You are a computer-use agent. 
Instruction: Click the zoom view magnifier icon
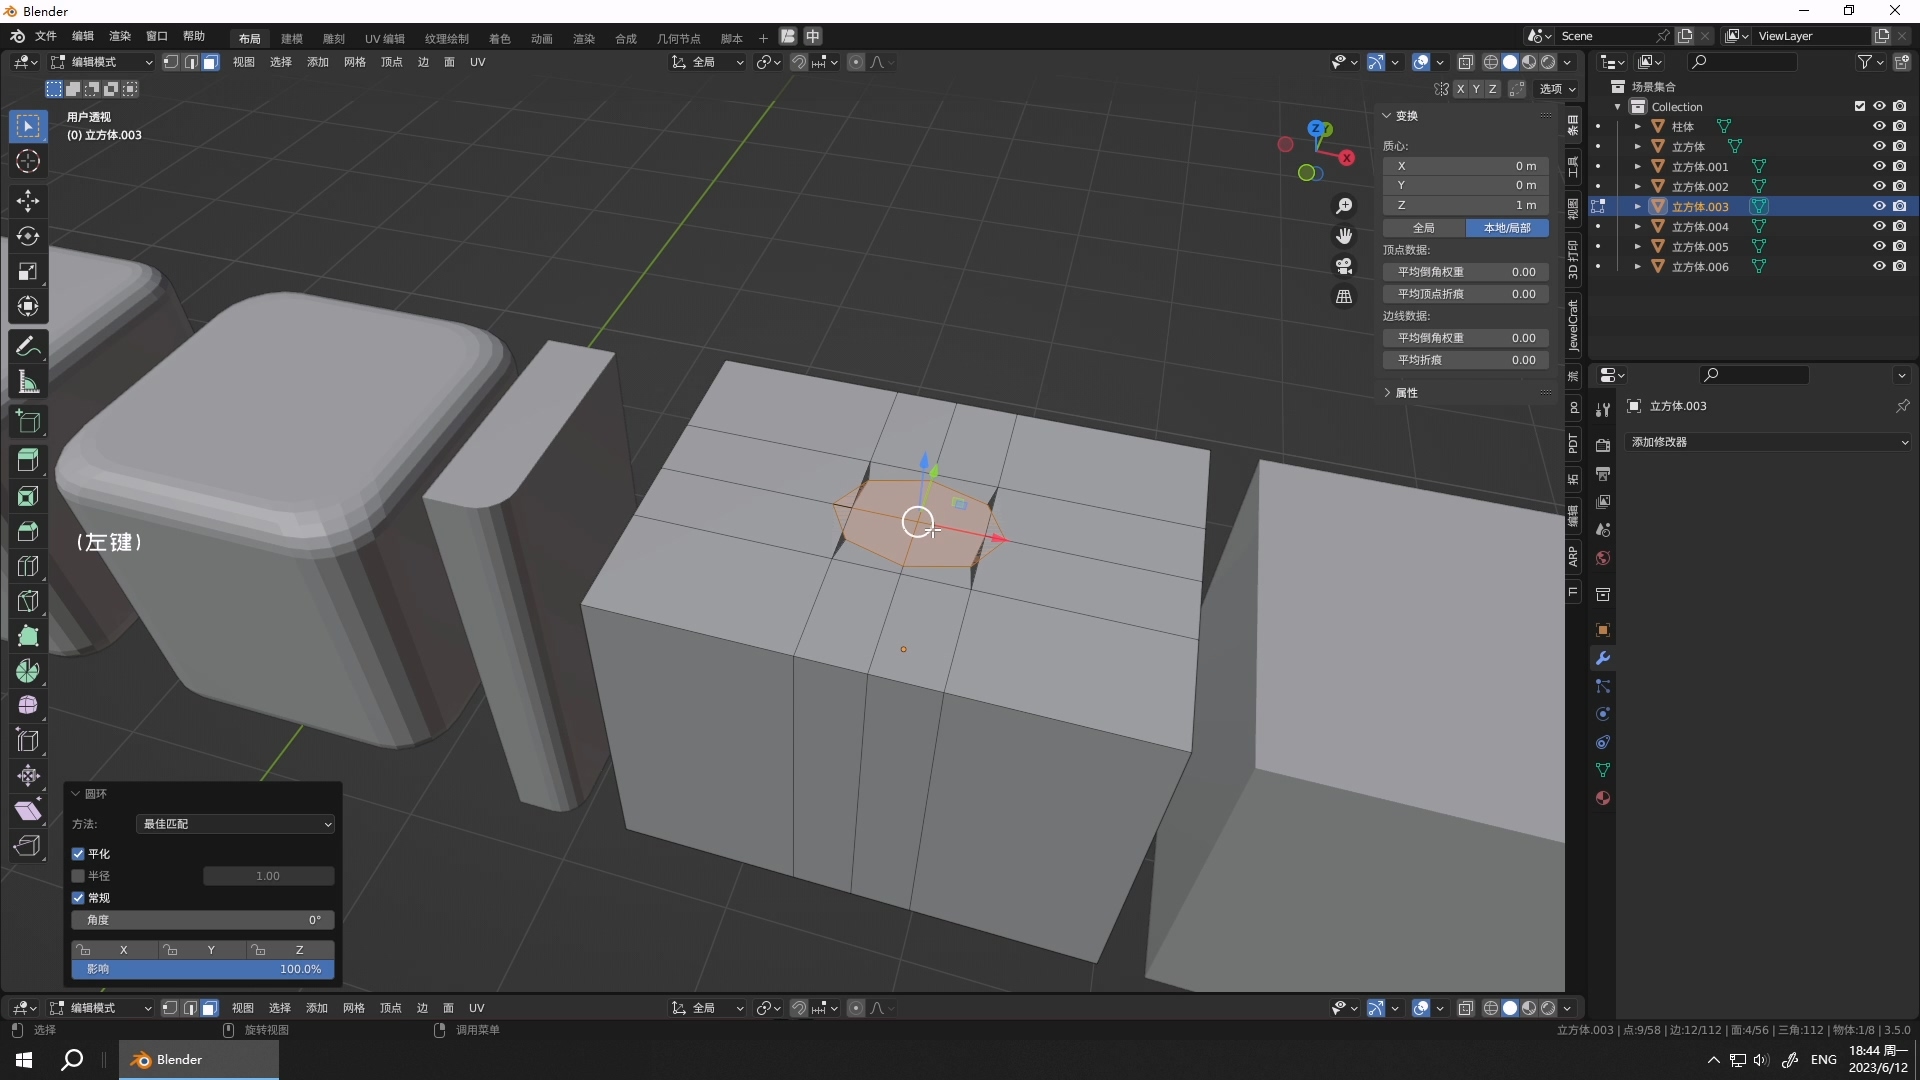(1344, 206)
